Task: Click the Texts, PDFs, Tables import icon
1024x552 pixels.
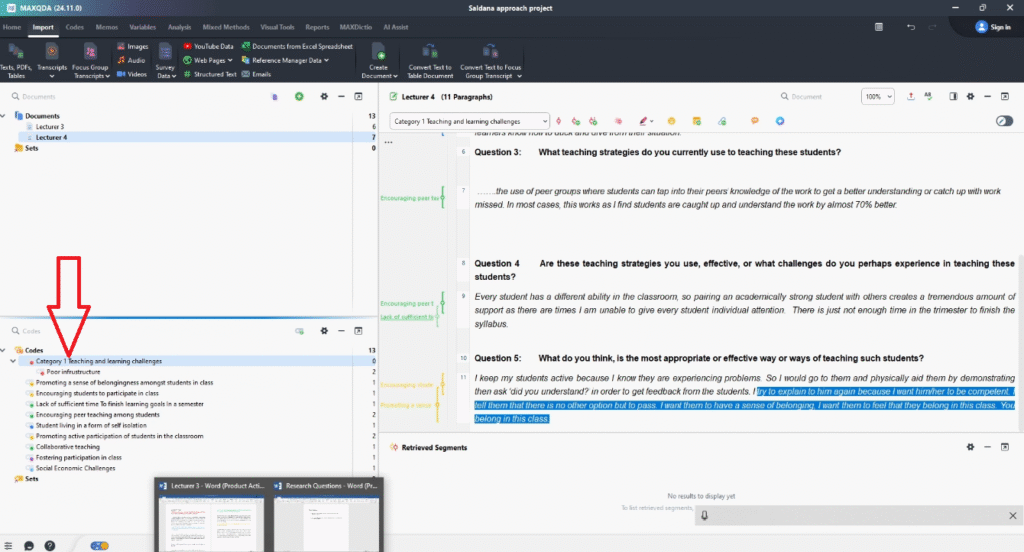Action: tap(14, 52)
